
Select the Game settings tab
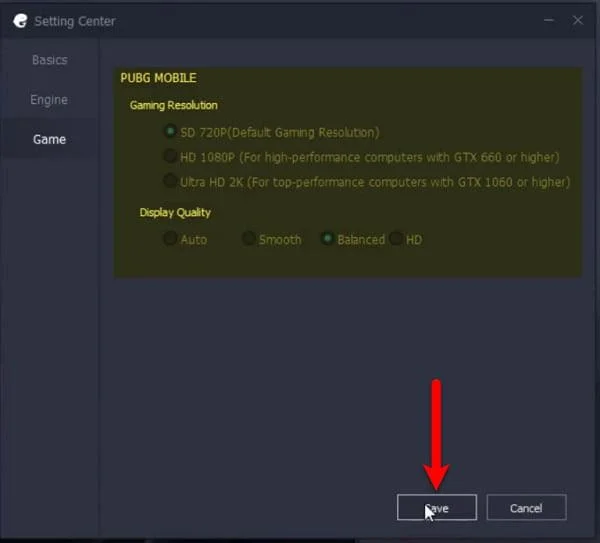coord(49,139)
